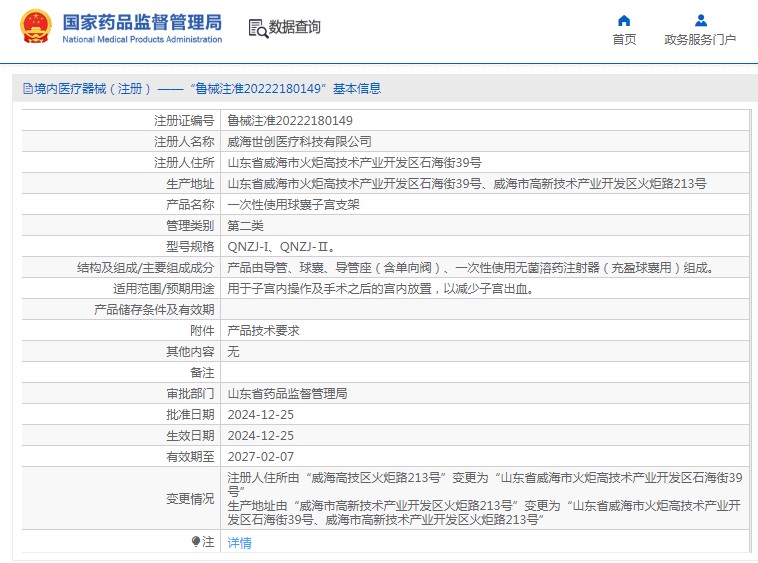The height and width of the screenshot is (563, 758).
Task: Click the value 鲁械注准20222180149 in the table
Action: click(x=290, y=120)
